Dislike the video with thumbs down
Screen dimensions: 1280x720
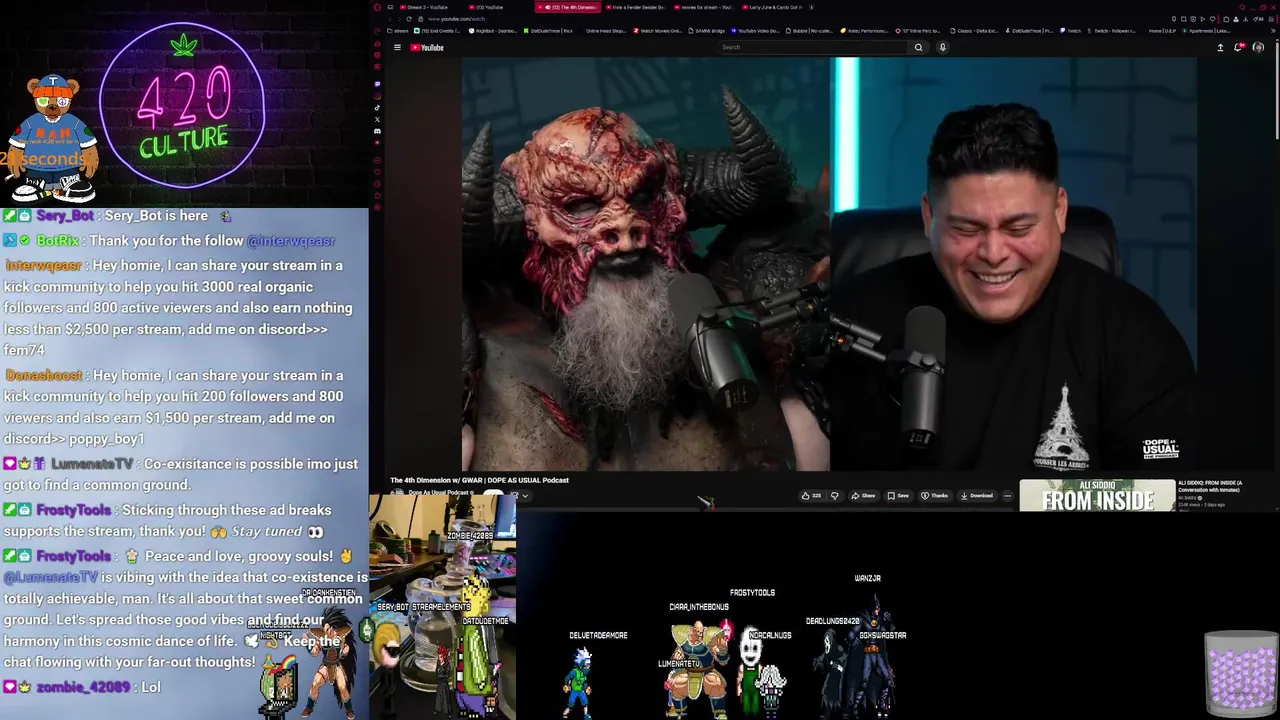[834, 496]
